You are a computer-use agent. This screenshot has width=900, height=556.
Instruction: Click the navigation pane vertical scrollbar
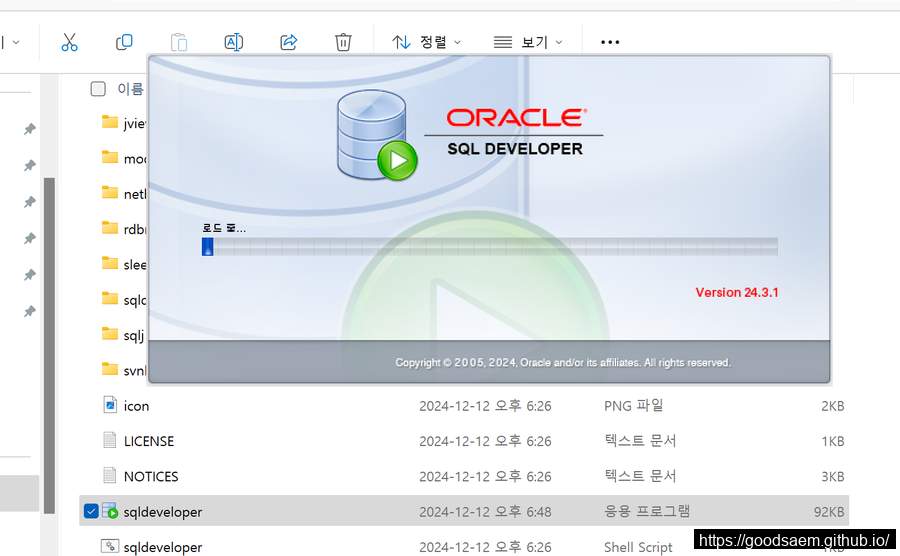(49, 345)
